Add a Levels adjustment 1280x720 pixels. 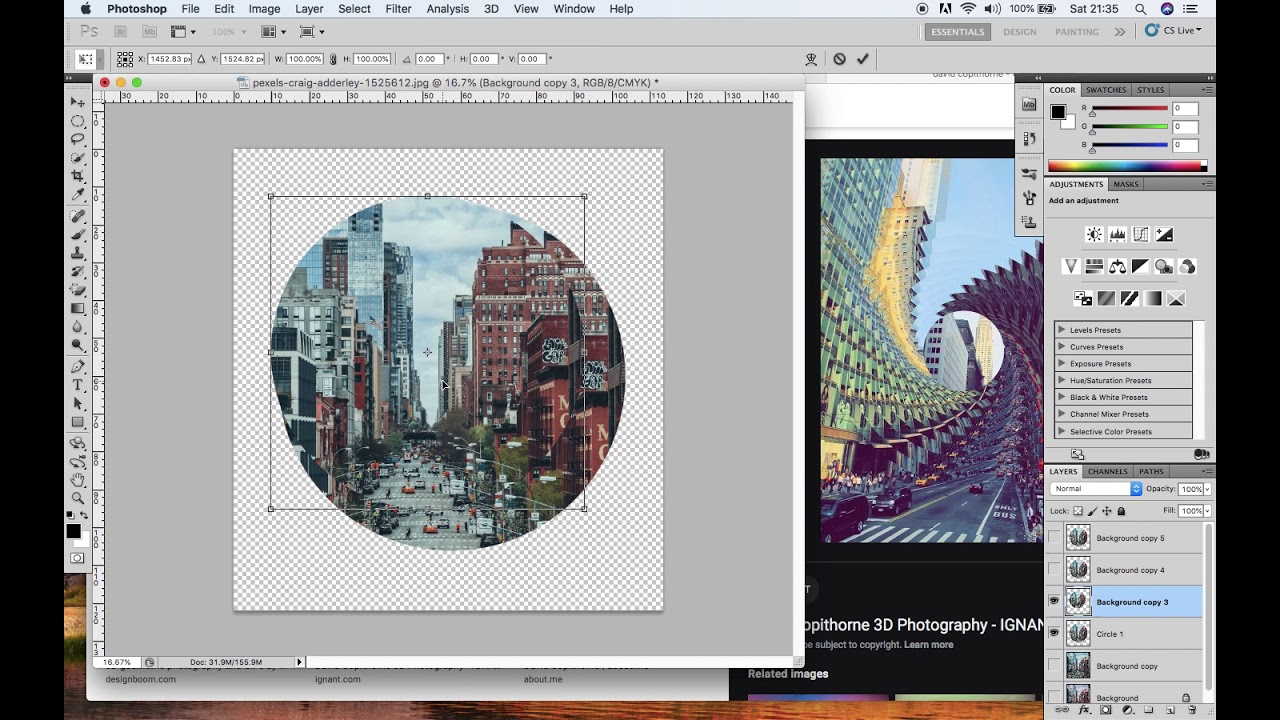pos(1117,235)
